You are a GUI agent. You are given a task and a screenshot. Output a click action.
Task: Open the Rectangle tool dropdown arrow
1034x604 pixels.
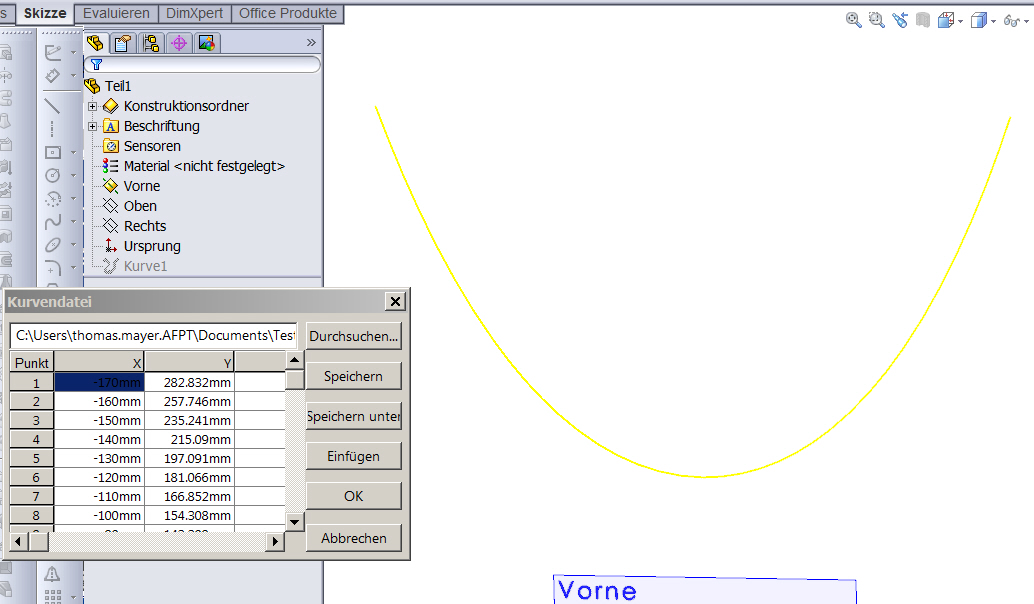[73, 152]
